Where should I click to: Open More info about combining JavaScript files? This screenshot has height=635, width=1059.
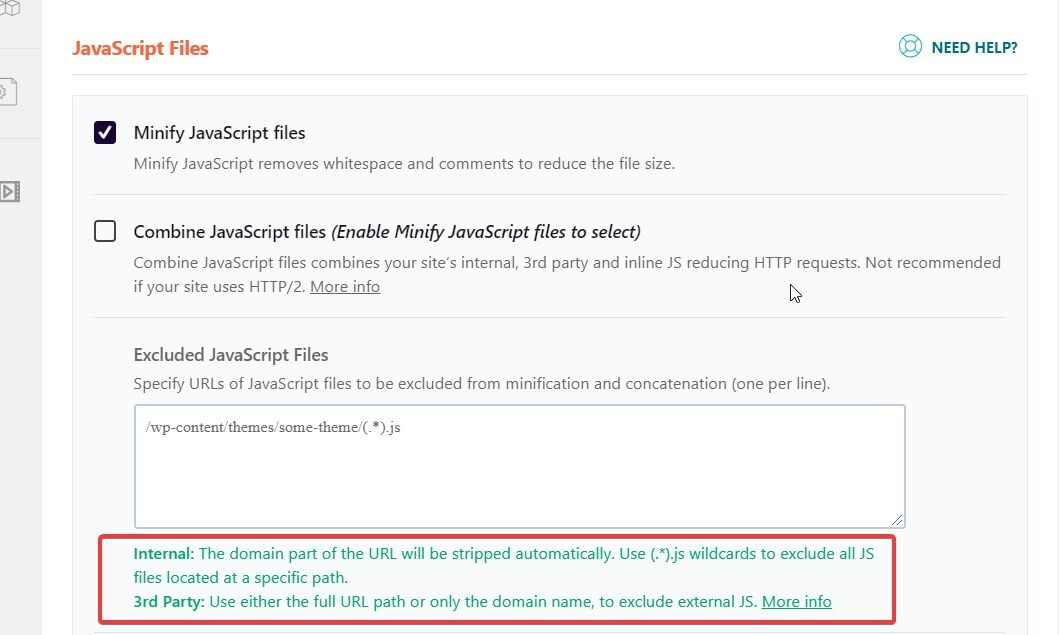pyautogui.click(x=344, y=286)
